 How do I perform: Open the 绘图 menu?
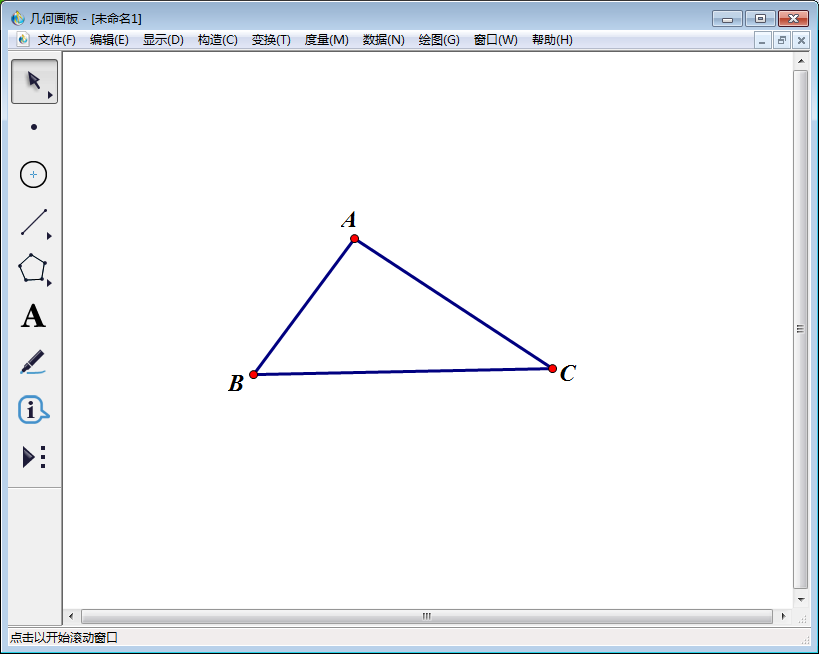(x=437, y=40)
